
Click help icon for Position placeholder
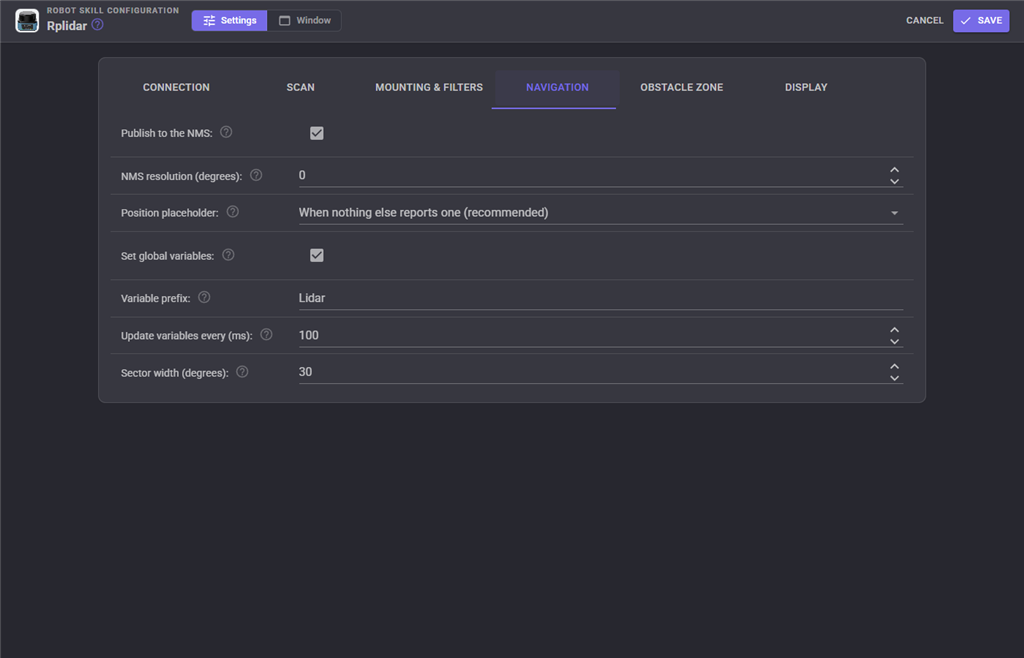[232, 212]
